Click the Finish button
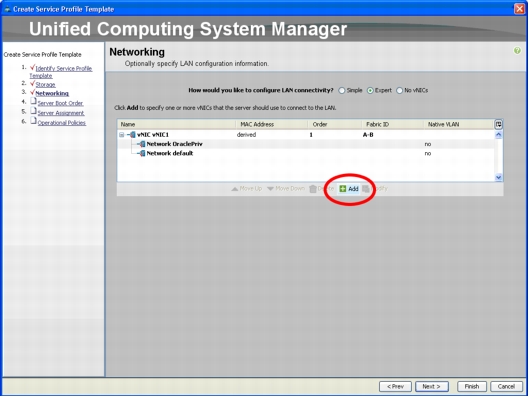529x398 pixels. tap(472, 387)
